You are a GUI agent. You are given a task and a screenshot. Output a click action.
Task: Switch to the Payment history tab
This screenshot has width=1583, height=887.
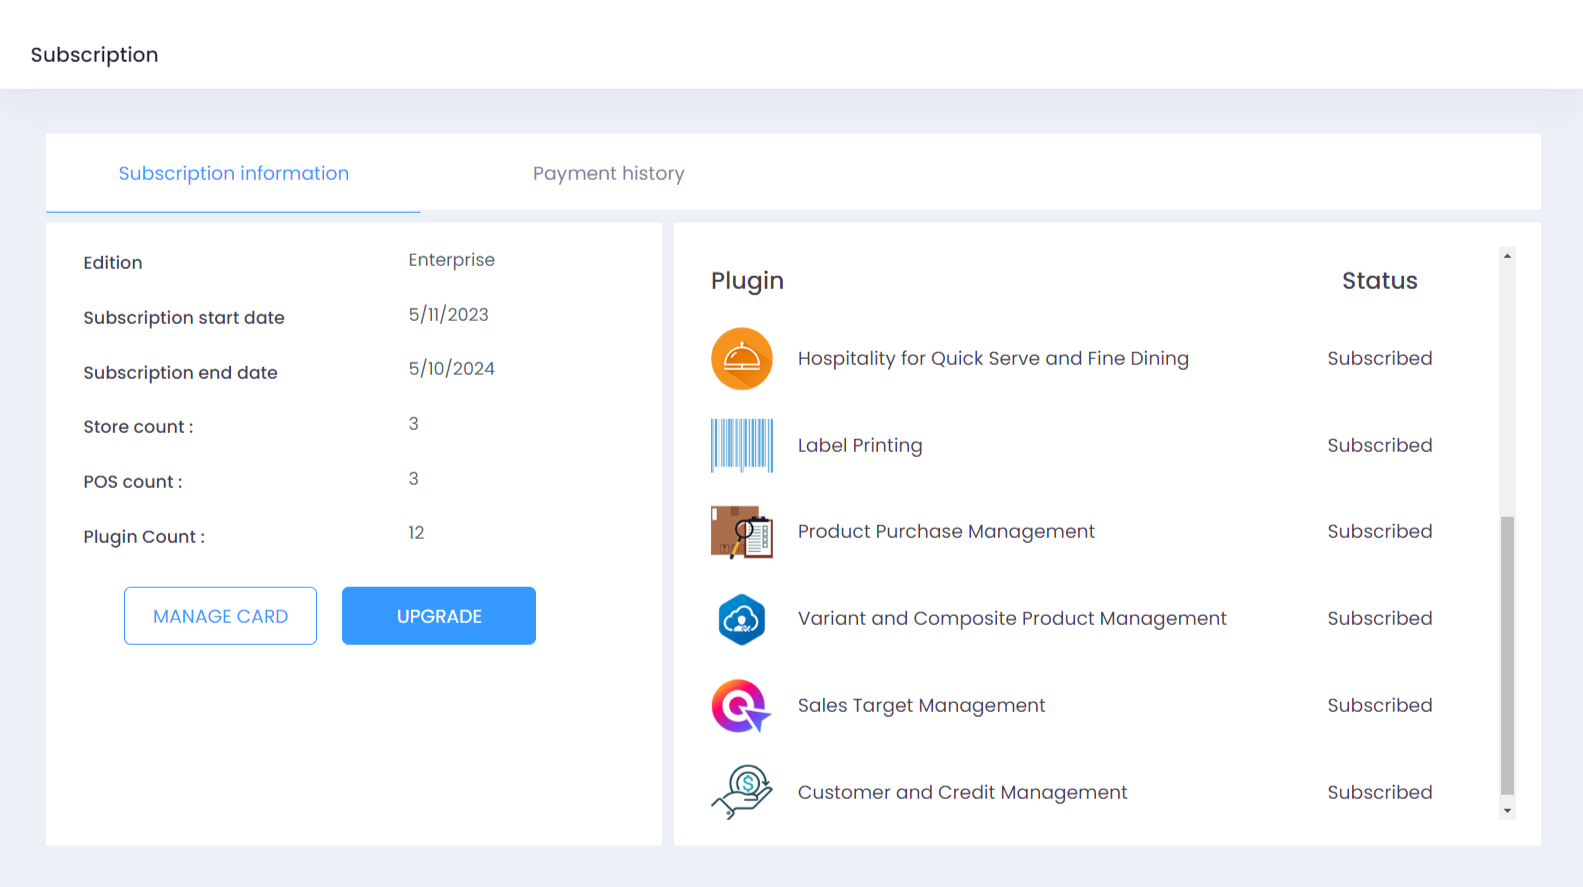[608, 173]
